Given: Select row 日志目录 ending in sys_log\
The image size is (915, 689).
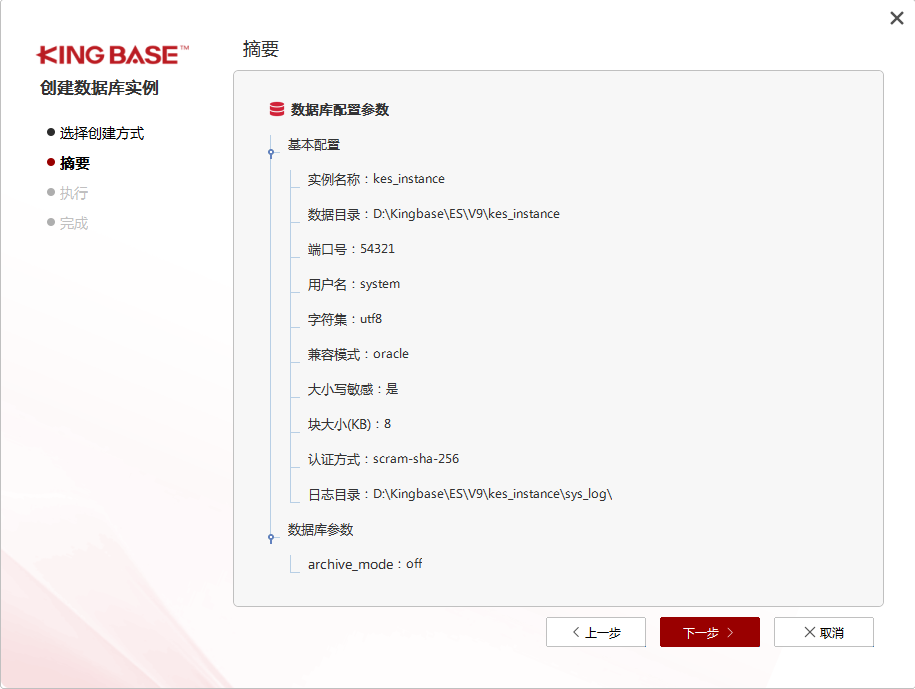Looking at the screenshot, I should point(460,494).
